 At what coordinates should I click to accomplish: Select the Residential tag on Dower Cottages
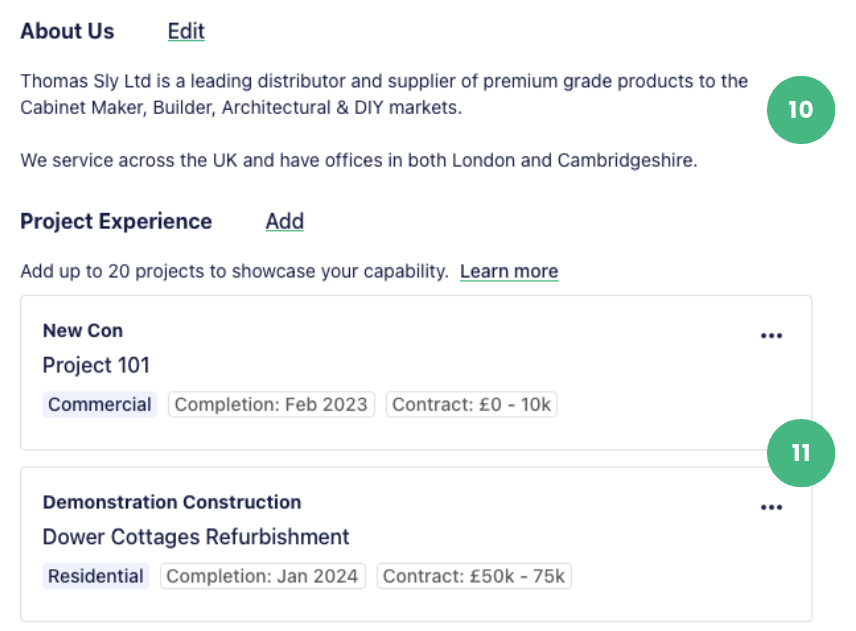click(96, 576)
